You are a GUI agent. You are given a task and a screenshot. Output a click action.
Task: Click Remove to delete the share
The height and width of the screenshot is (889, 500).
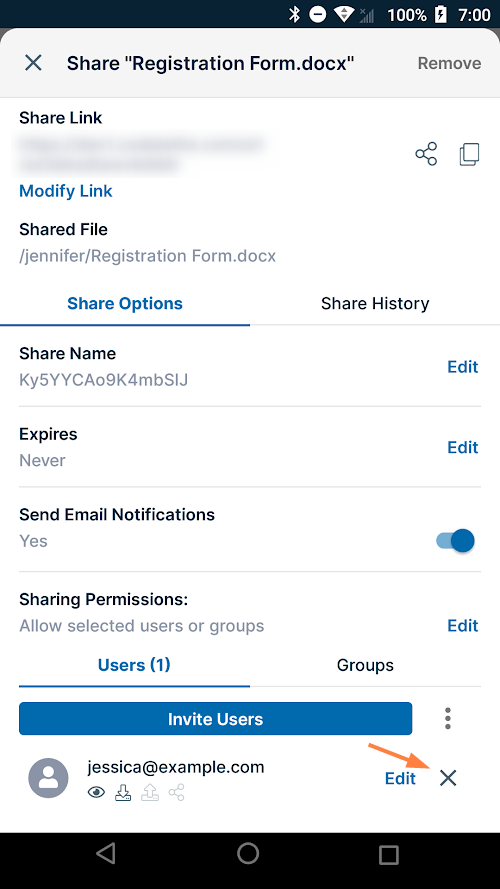point(450,63)
